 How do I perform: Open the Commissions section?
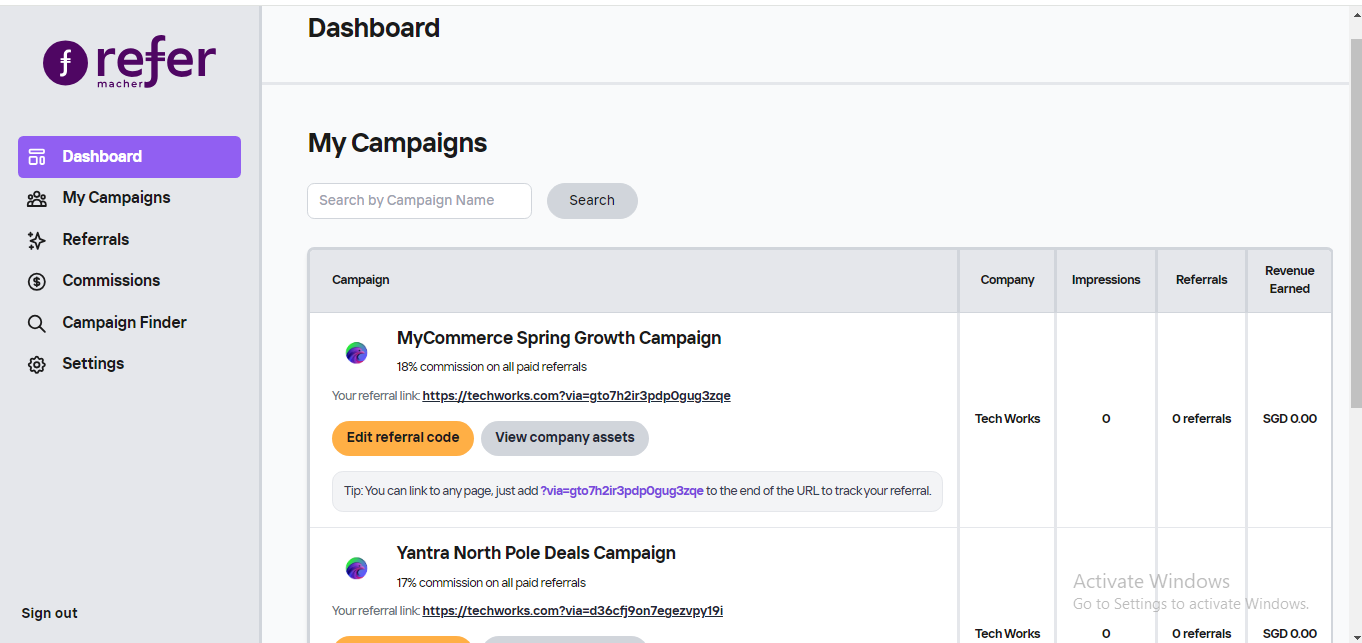pos(111,281)
